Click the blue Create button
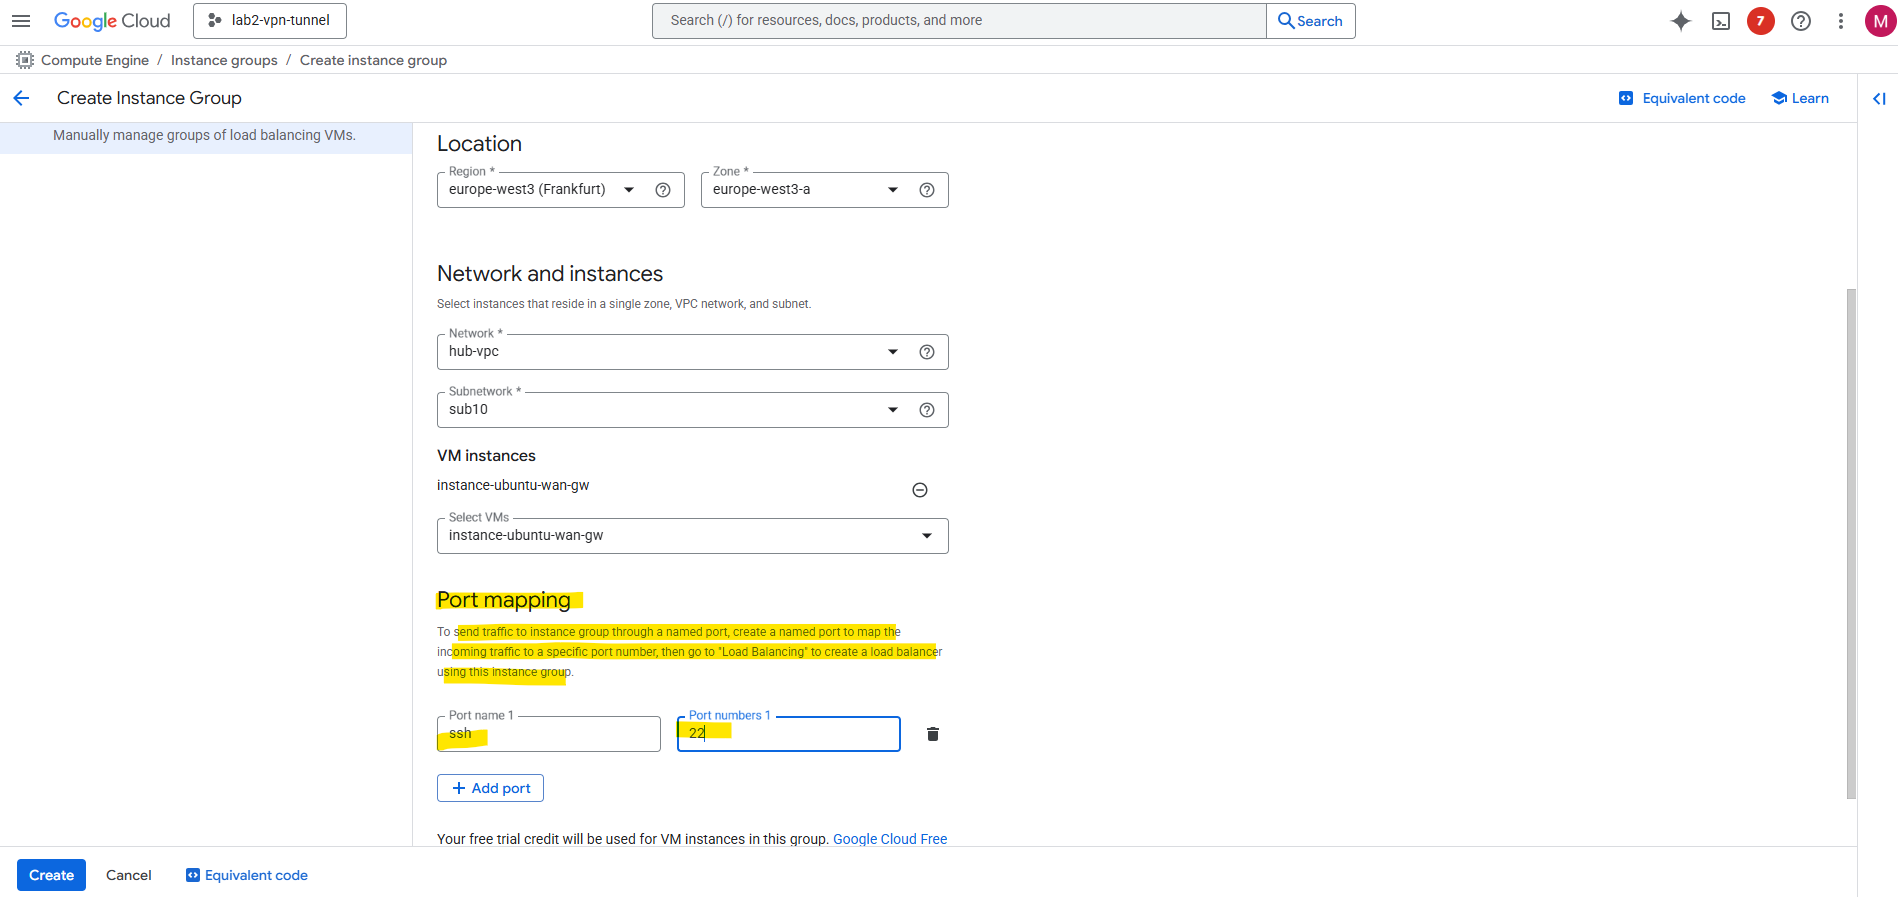Screen dimensions: 1898x897 51,875
